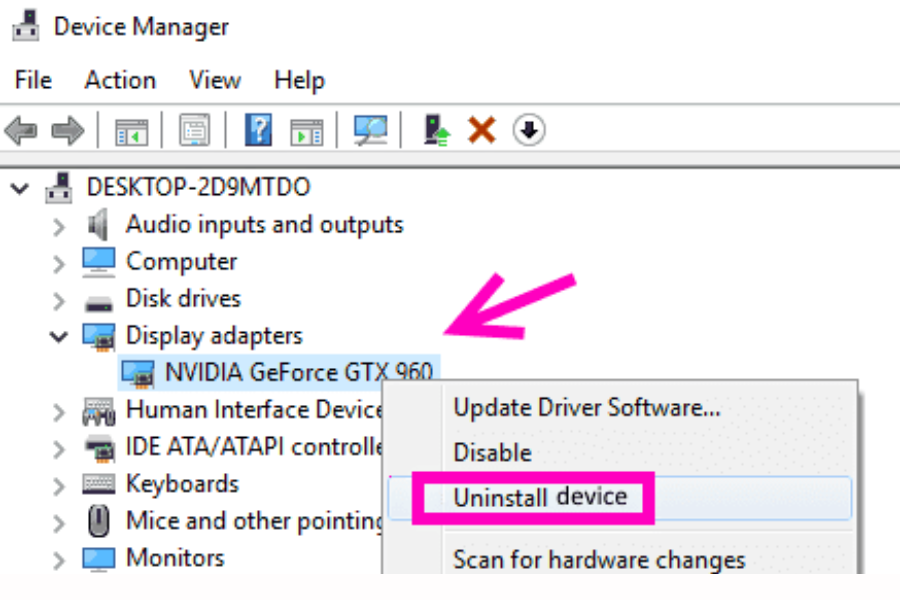
Task: Select Update Driver Software from context menu
Action: (588, 407)
